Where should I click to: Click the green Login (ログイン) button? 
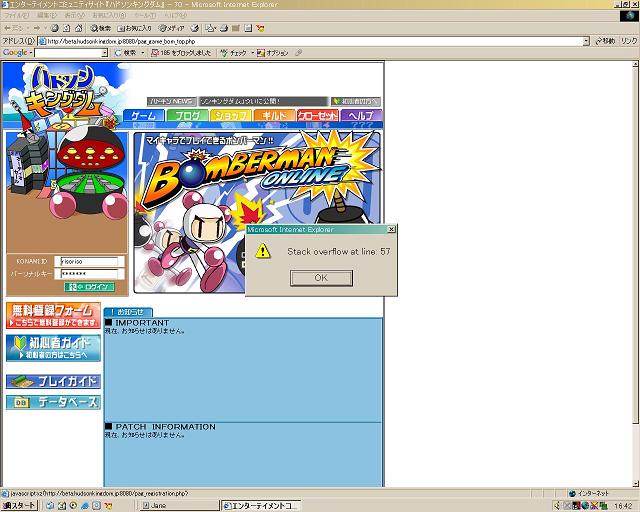[x=89, y=287]
